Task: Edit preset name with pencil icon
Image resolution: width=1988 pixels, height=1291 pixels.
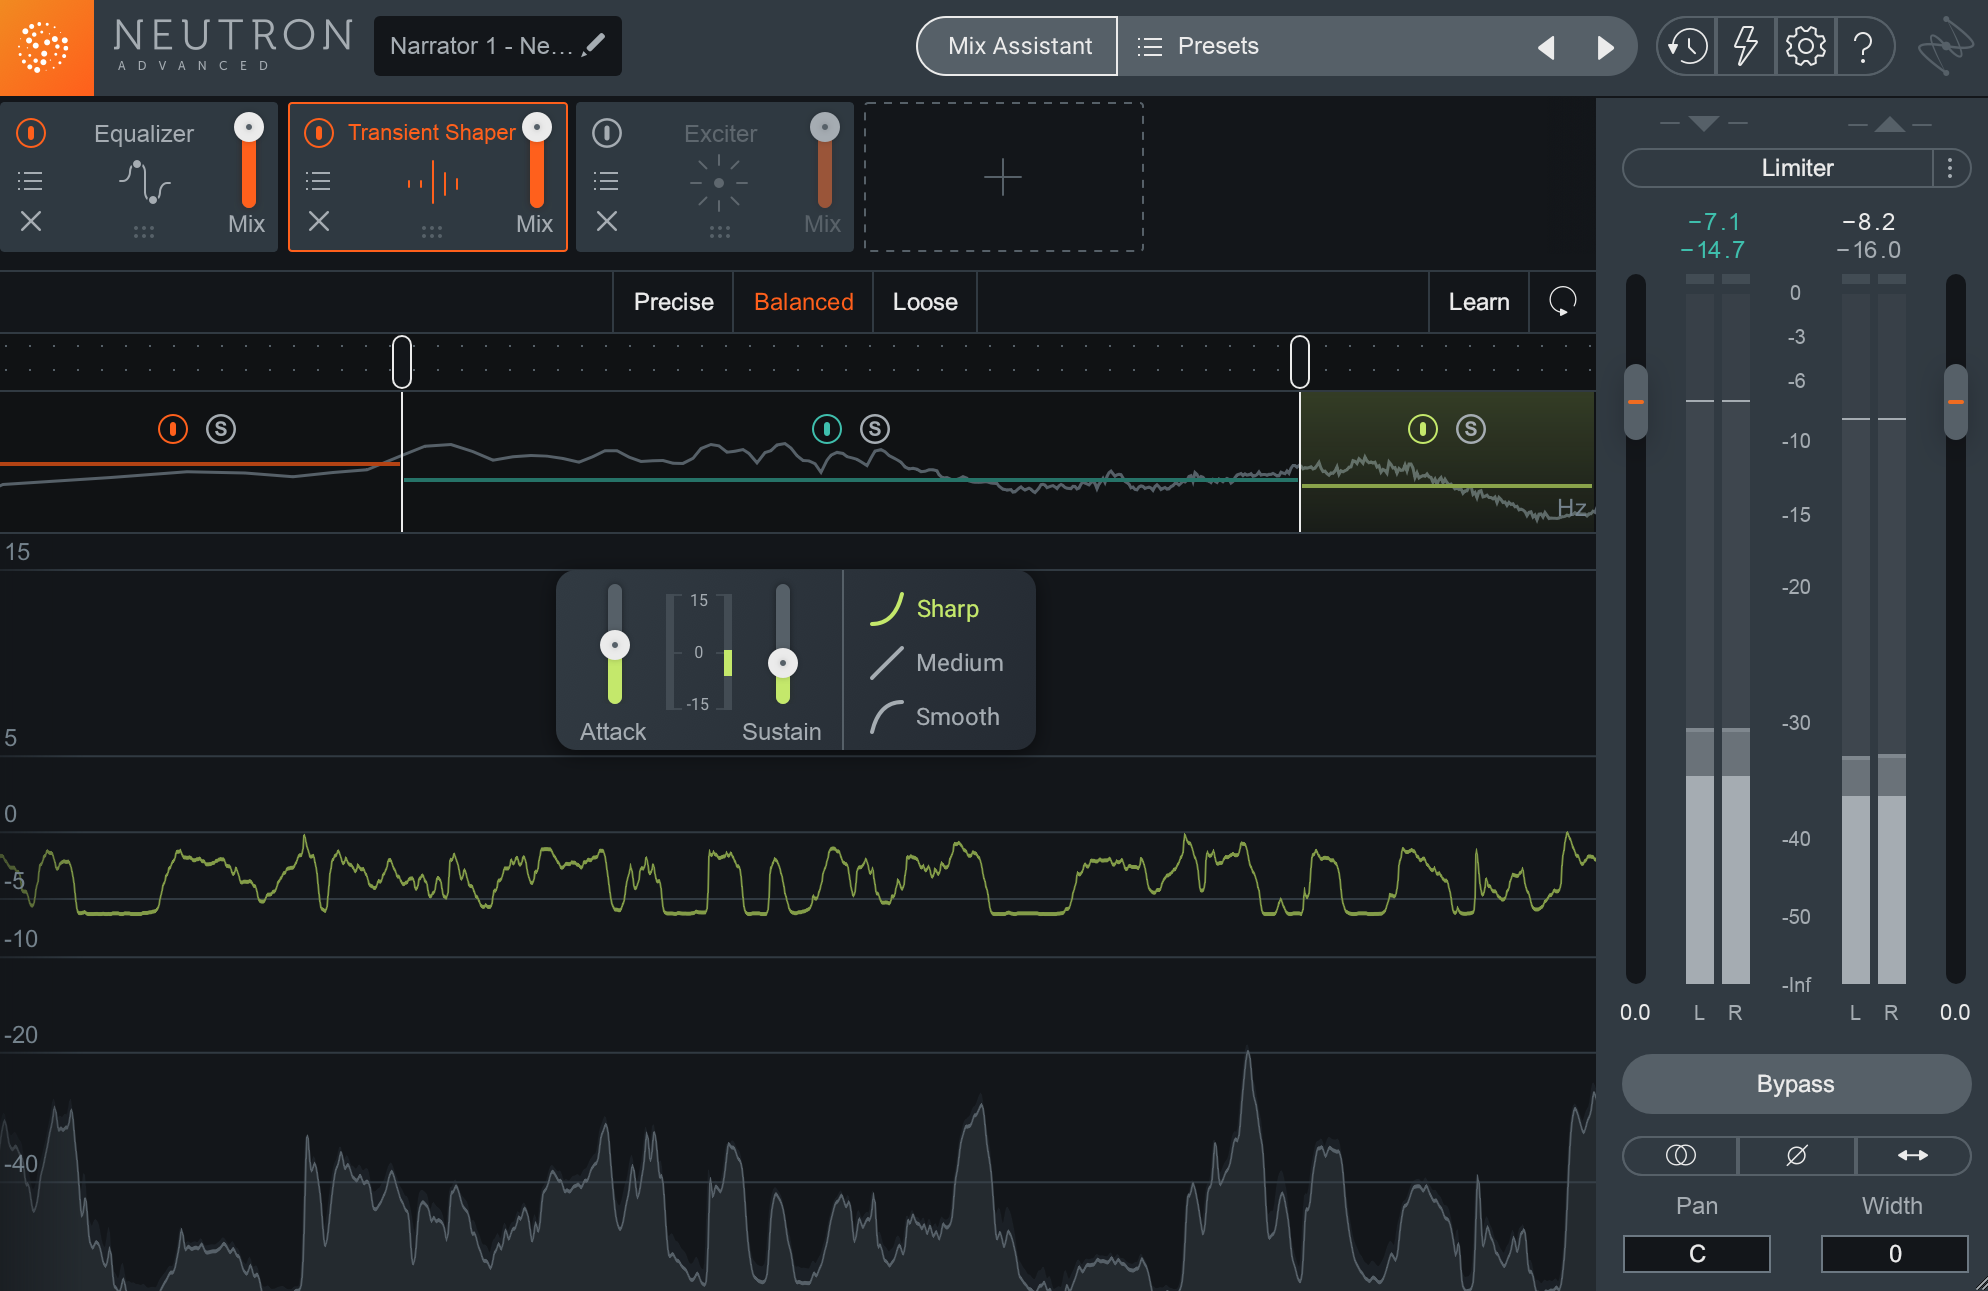Action: (x=594, y=44)
